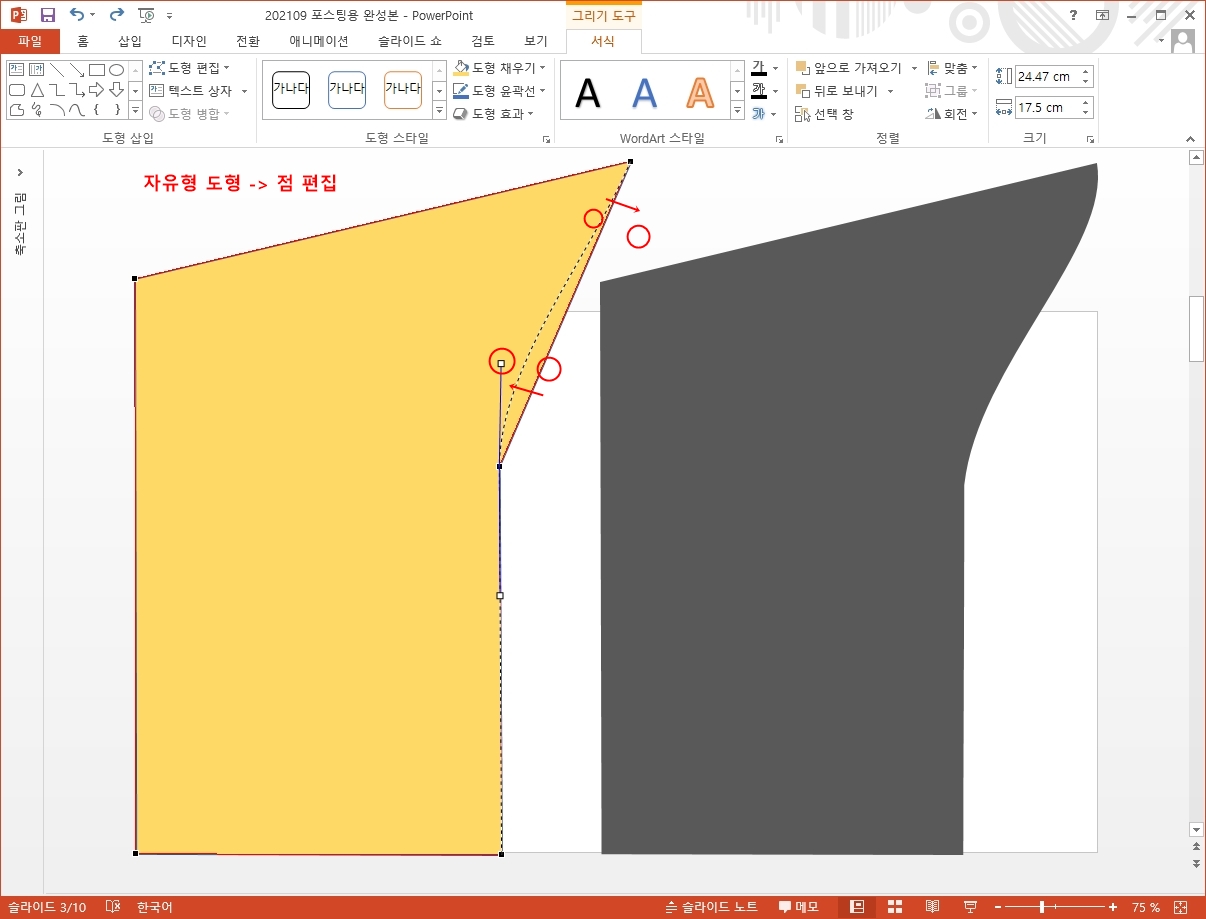Screen dimensions: 1206x919
Task: Select the vertical text box shape in gallery
Action: (37, 69)
